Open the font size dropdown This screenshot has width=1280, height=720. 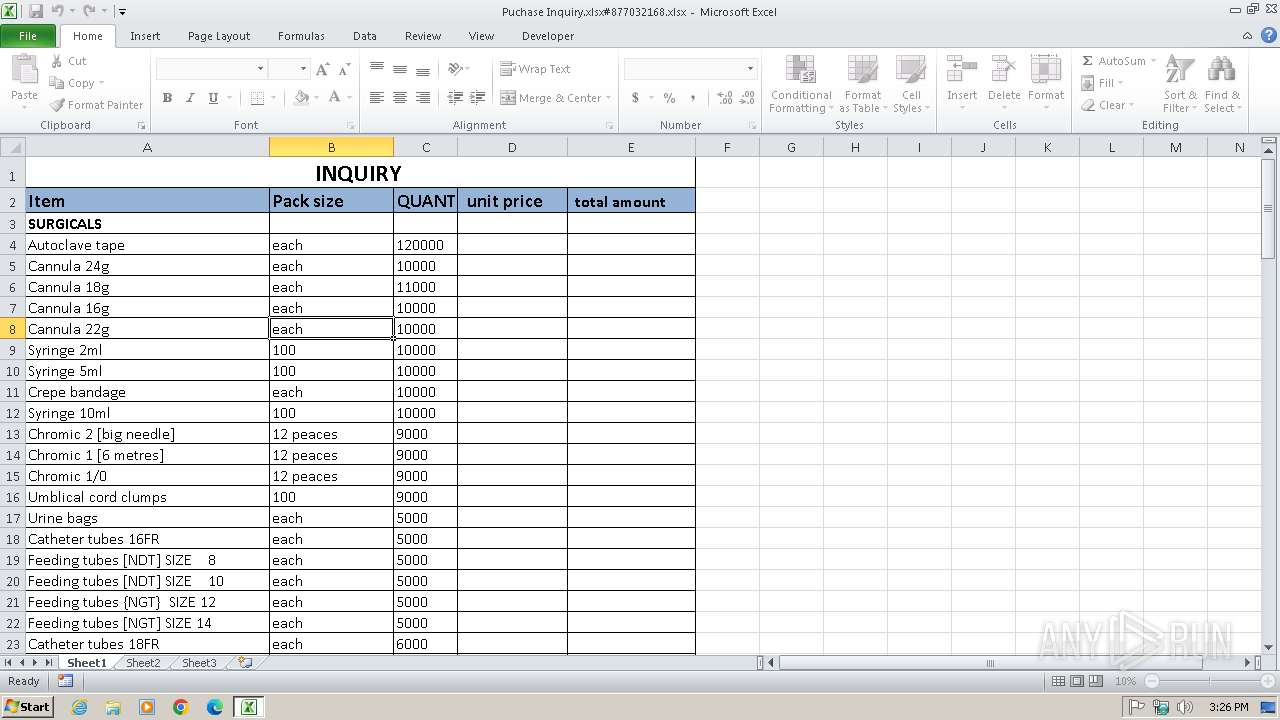point(302,69)
